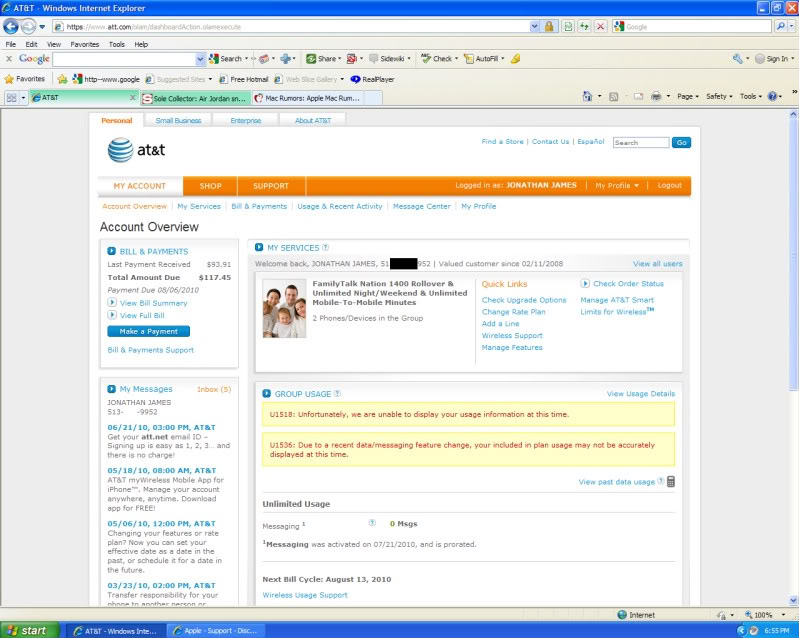Open the SHOP navigation tab
The image size is (799, 638).
(x=210, y=186)
